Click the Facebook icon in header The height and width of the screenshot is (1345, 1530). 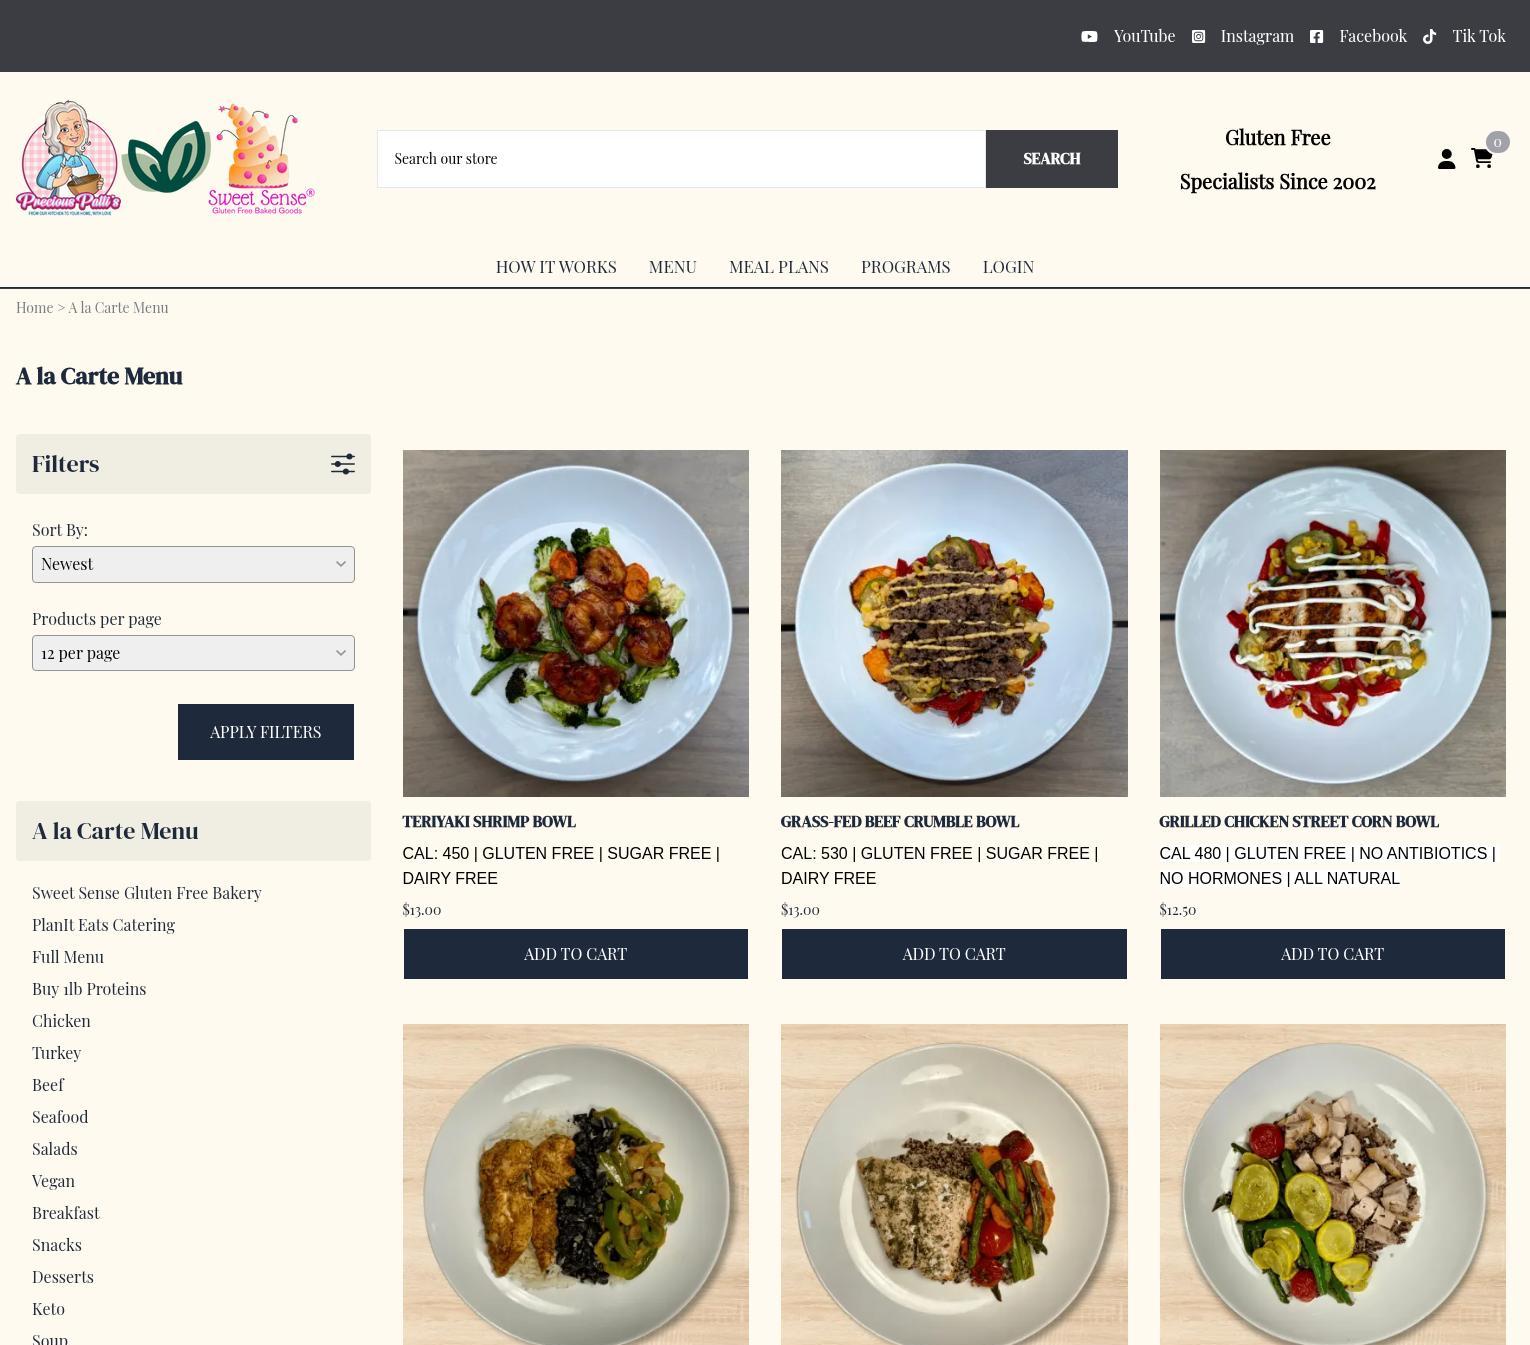1316,36
